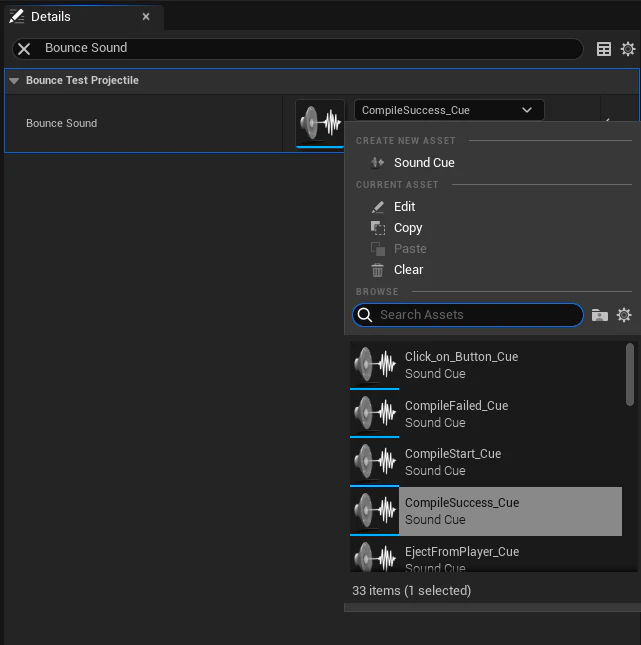Click the asset list vertical scrollbar

point(629,375)
